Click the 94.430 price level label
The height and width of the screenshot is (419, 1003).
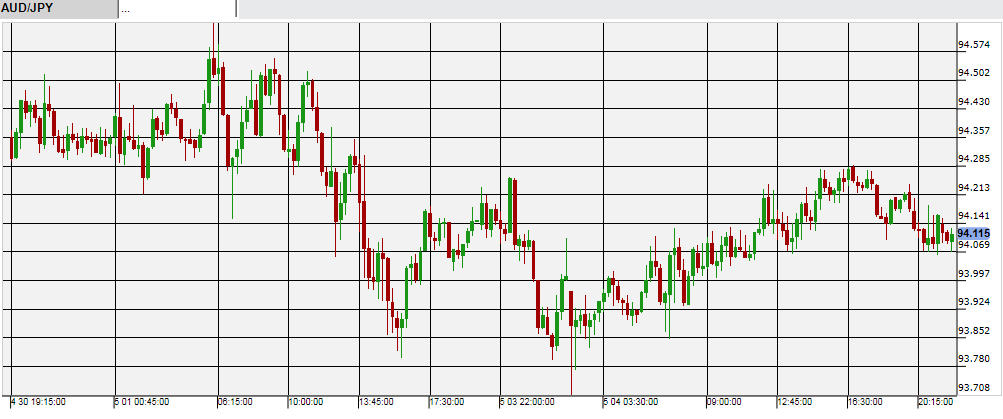click(x=974, y=101)
